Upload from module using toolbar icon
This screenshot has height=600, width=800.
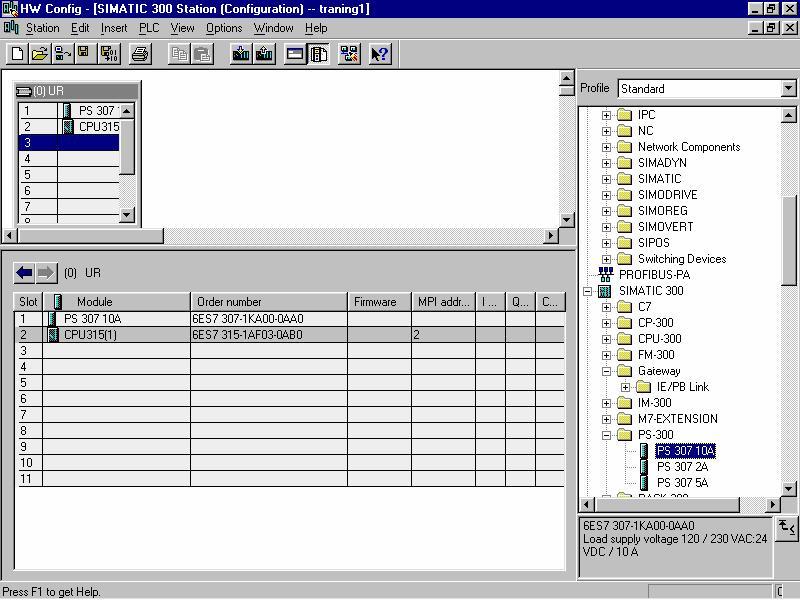point(264,54)
